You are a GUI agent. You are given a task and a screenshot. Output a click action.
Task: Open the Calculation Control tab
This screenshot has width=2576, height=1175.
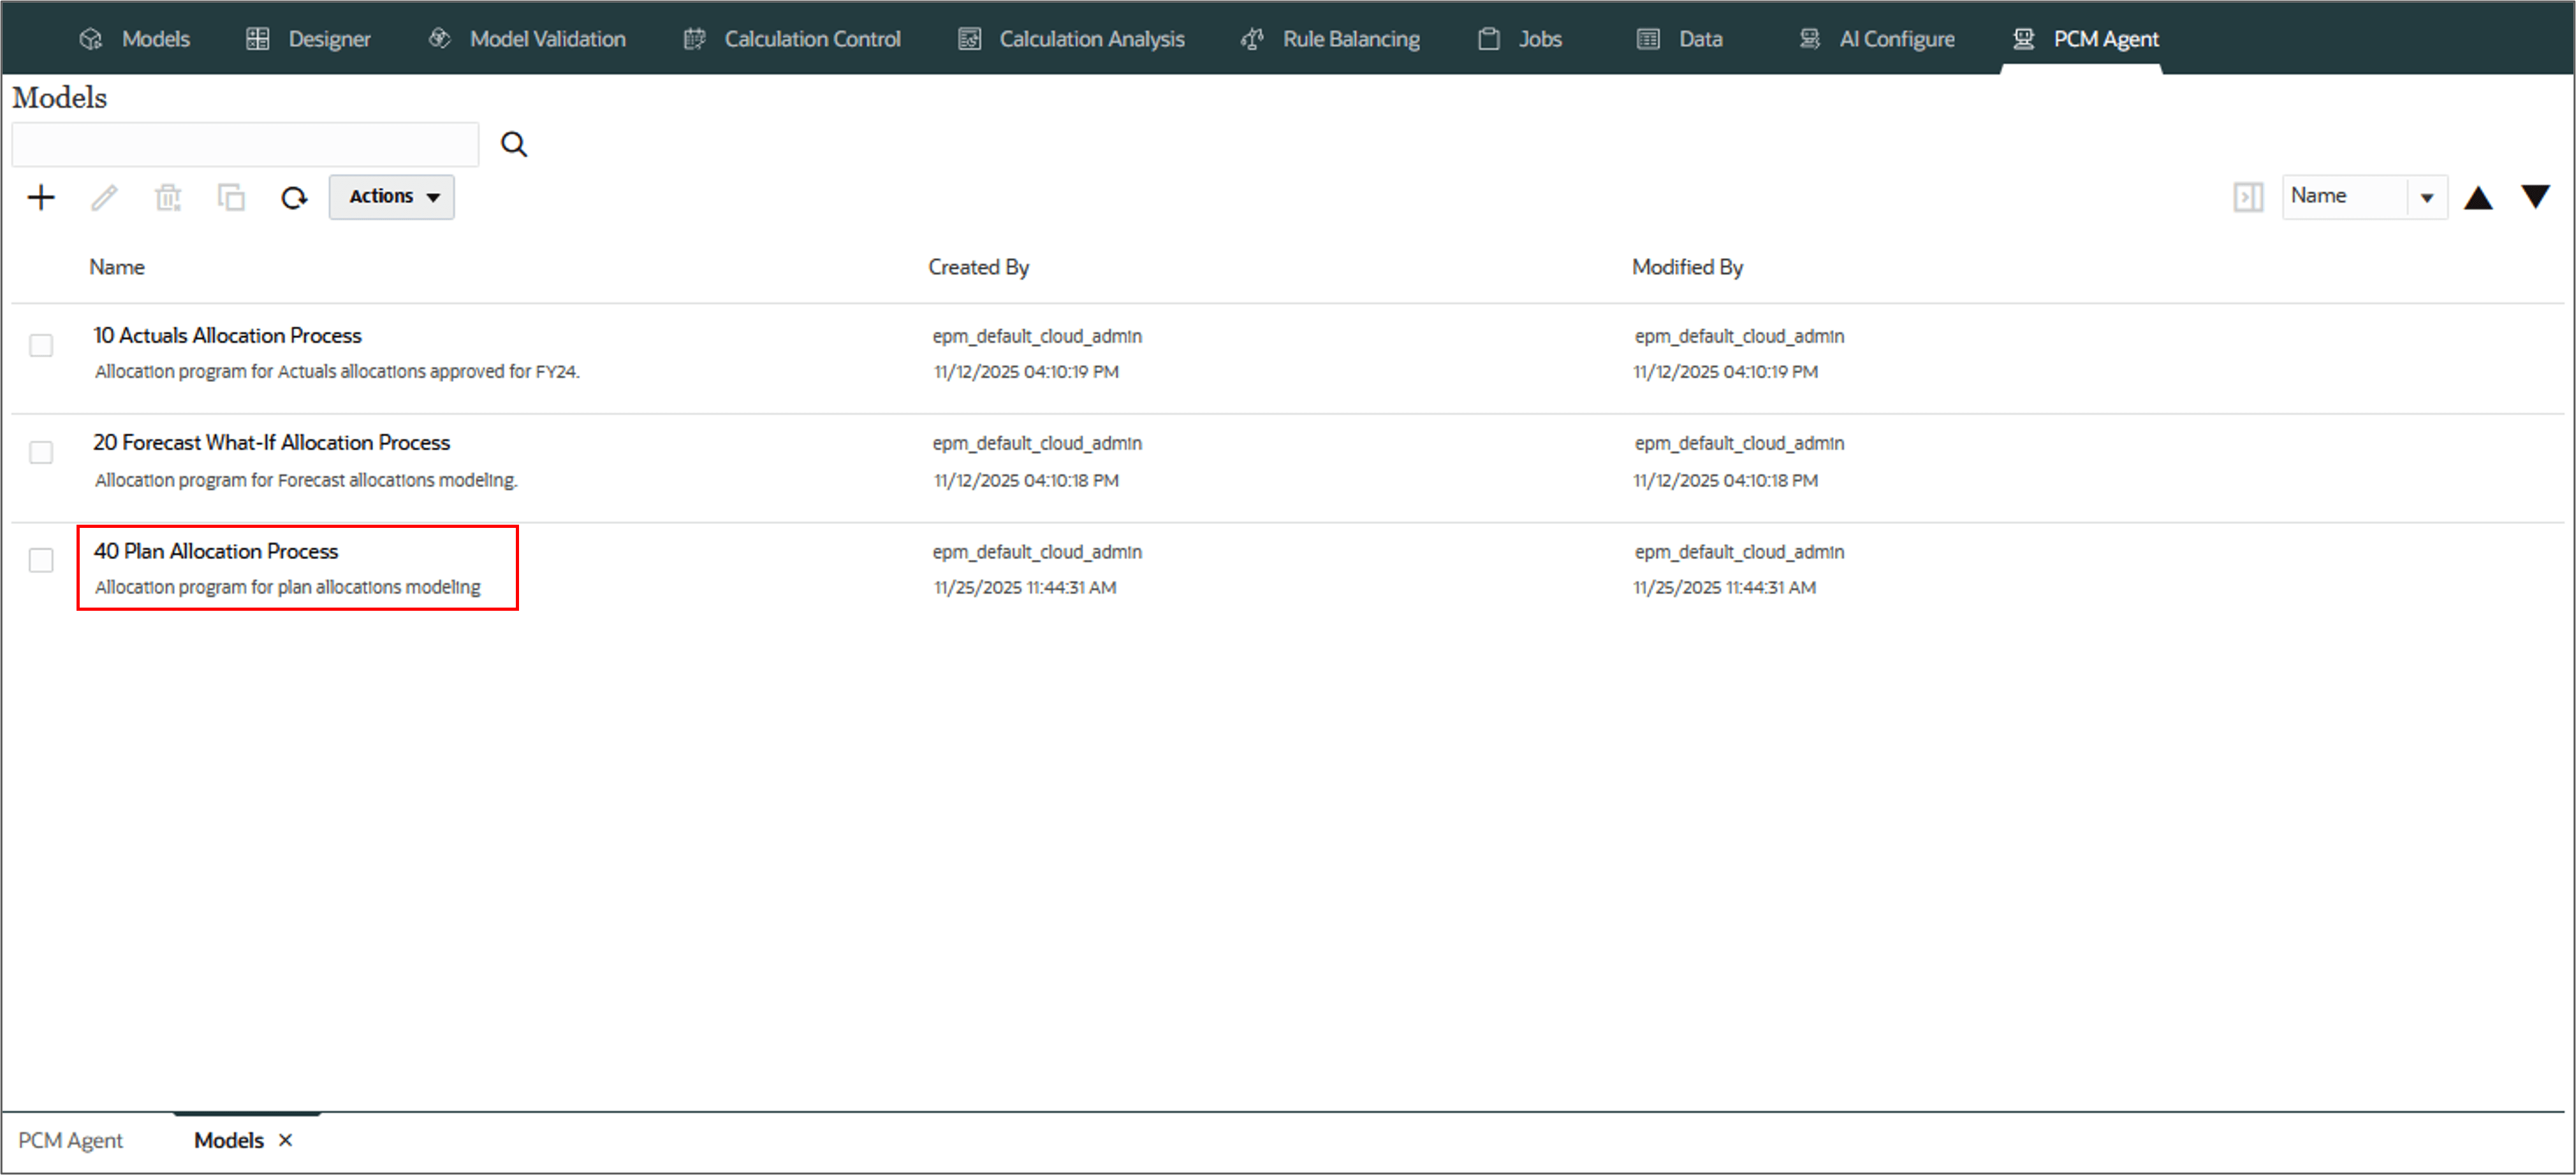click(794, 39)
